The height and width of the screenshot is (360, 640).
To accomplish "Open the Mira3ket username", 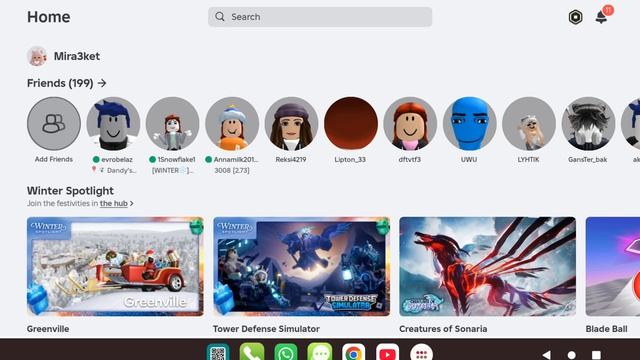I will click(77, 56).
